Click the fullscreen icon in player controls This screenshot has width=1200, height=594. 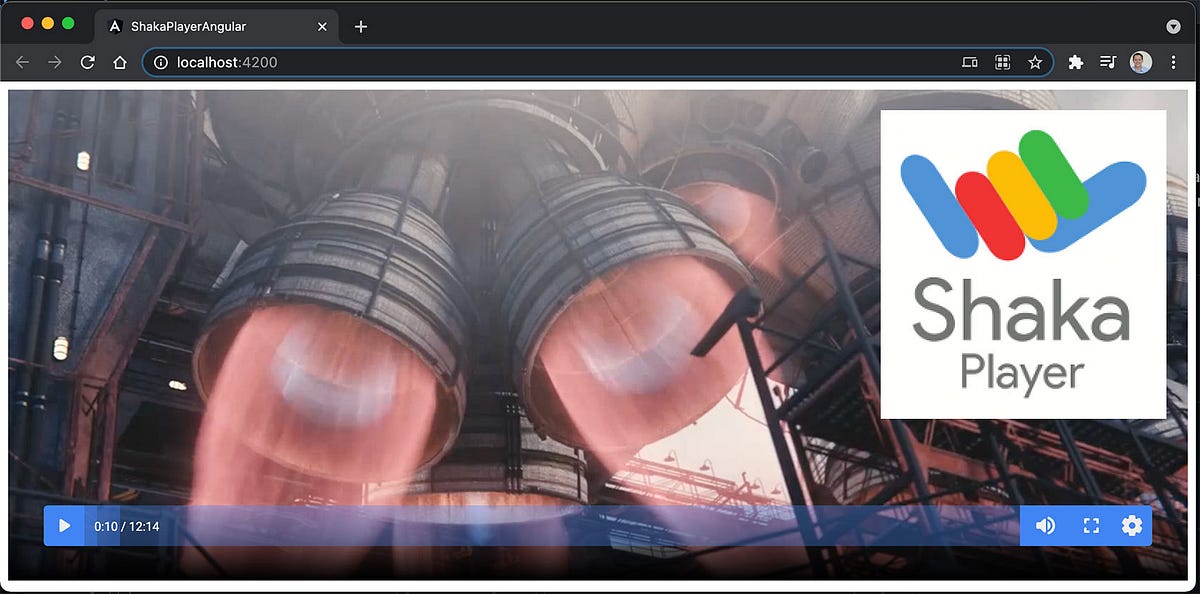pyautogui.click(x=1090, y=525)
